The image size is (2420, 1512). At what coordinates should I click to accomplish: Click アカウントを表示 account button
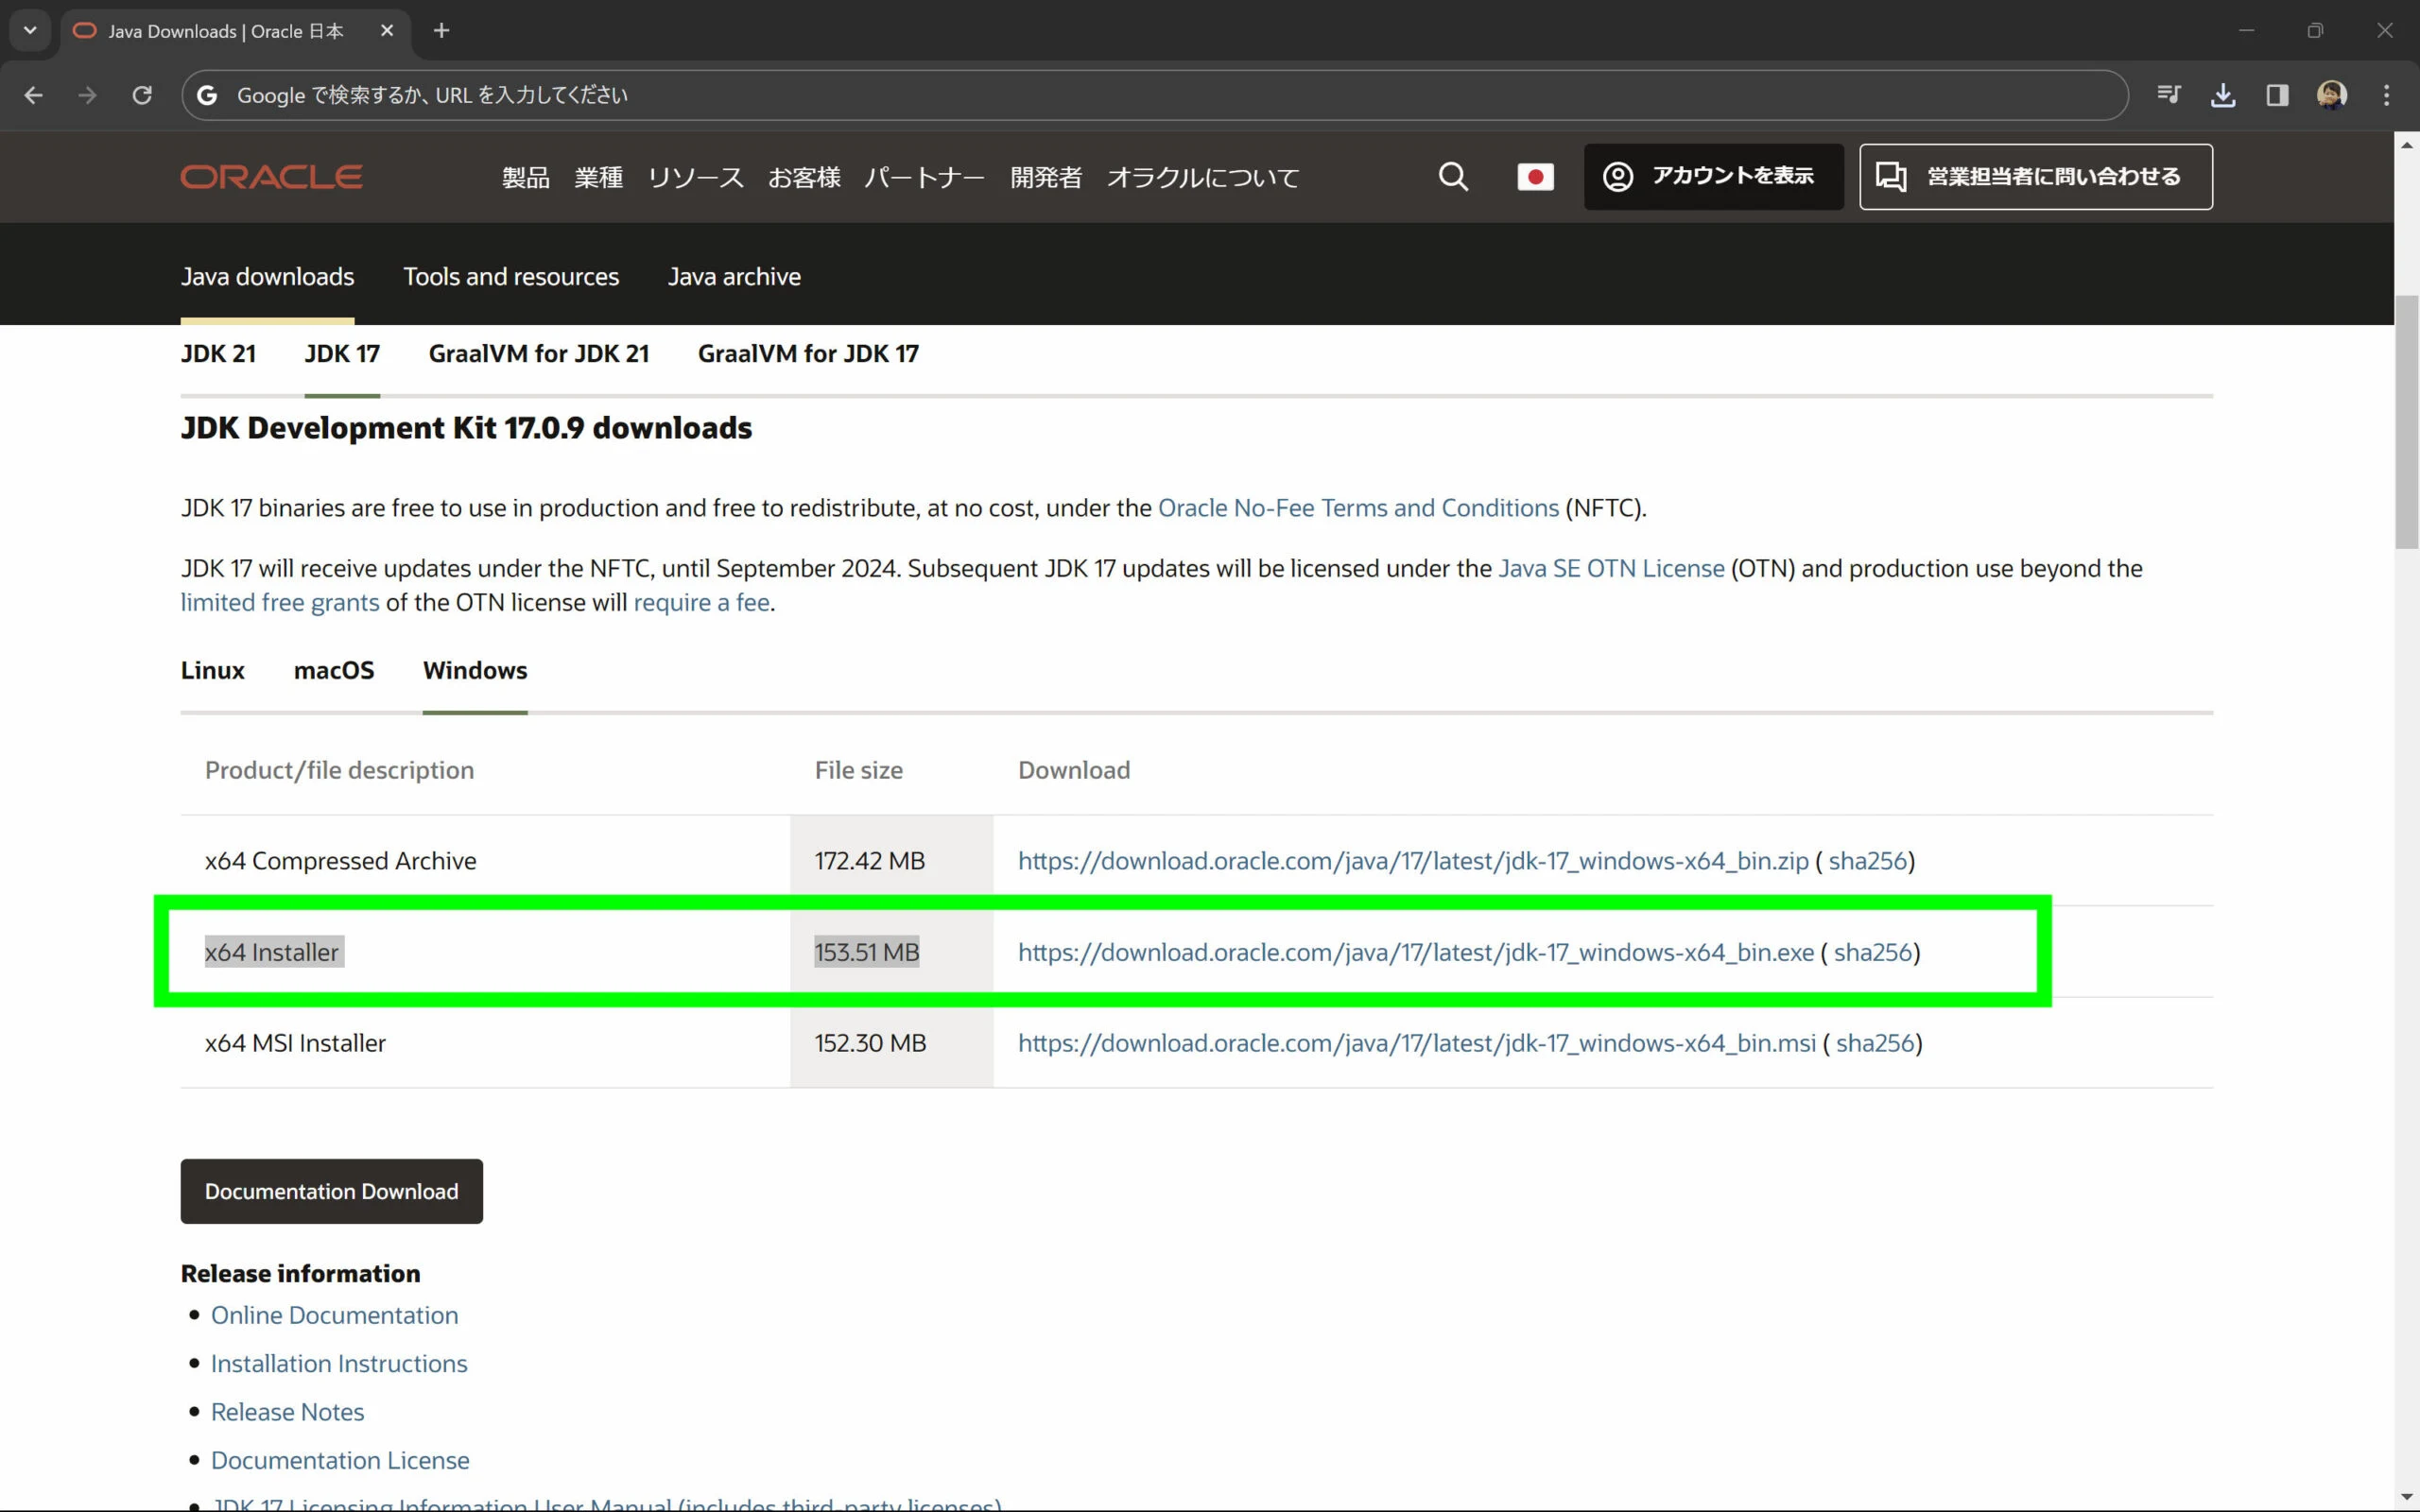pyautogui.click(x=1713, y=177)
